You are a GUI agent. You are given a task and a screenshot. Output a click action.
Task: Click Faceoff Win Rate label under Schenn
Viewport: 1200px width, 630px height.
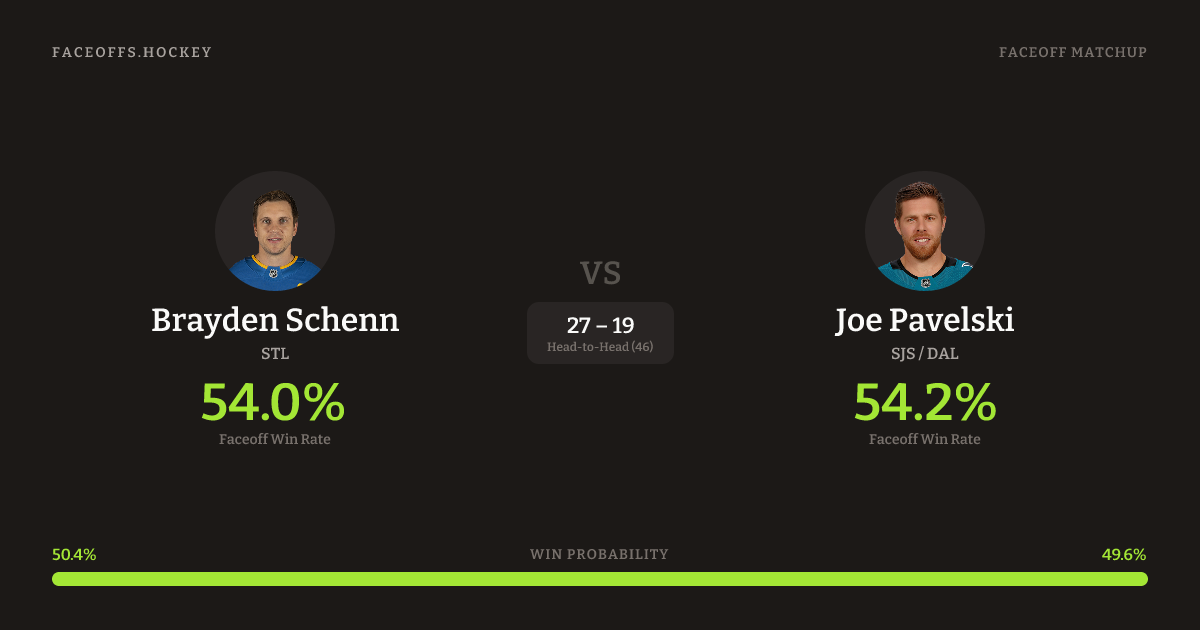pyautogui.click(x=275, y=439)
